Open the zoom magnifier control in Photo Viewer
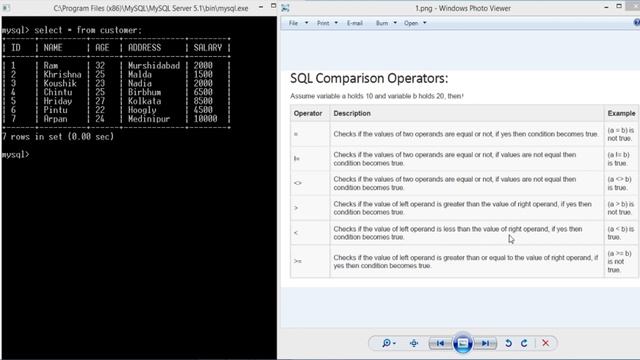Screen dimensions: 640x360 point(388,343)
